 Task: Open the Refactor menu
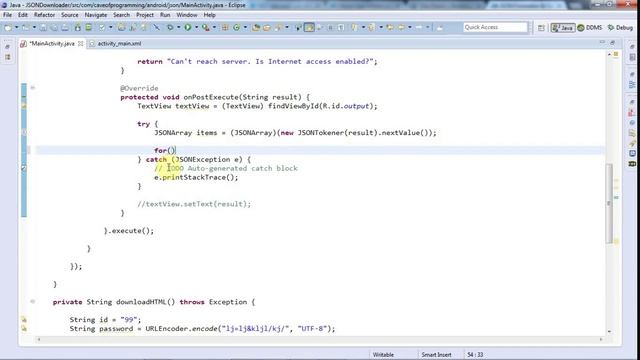pyautogui.click(x=44, y=15)
